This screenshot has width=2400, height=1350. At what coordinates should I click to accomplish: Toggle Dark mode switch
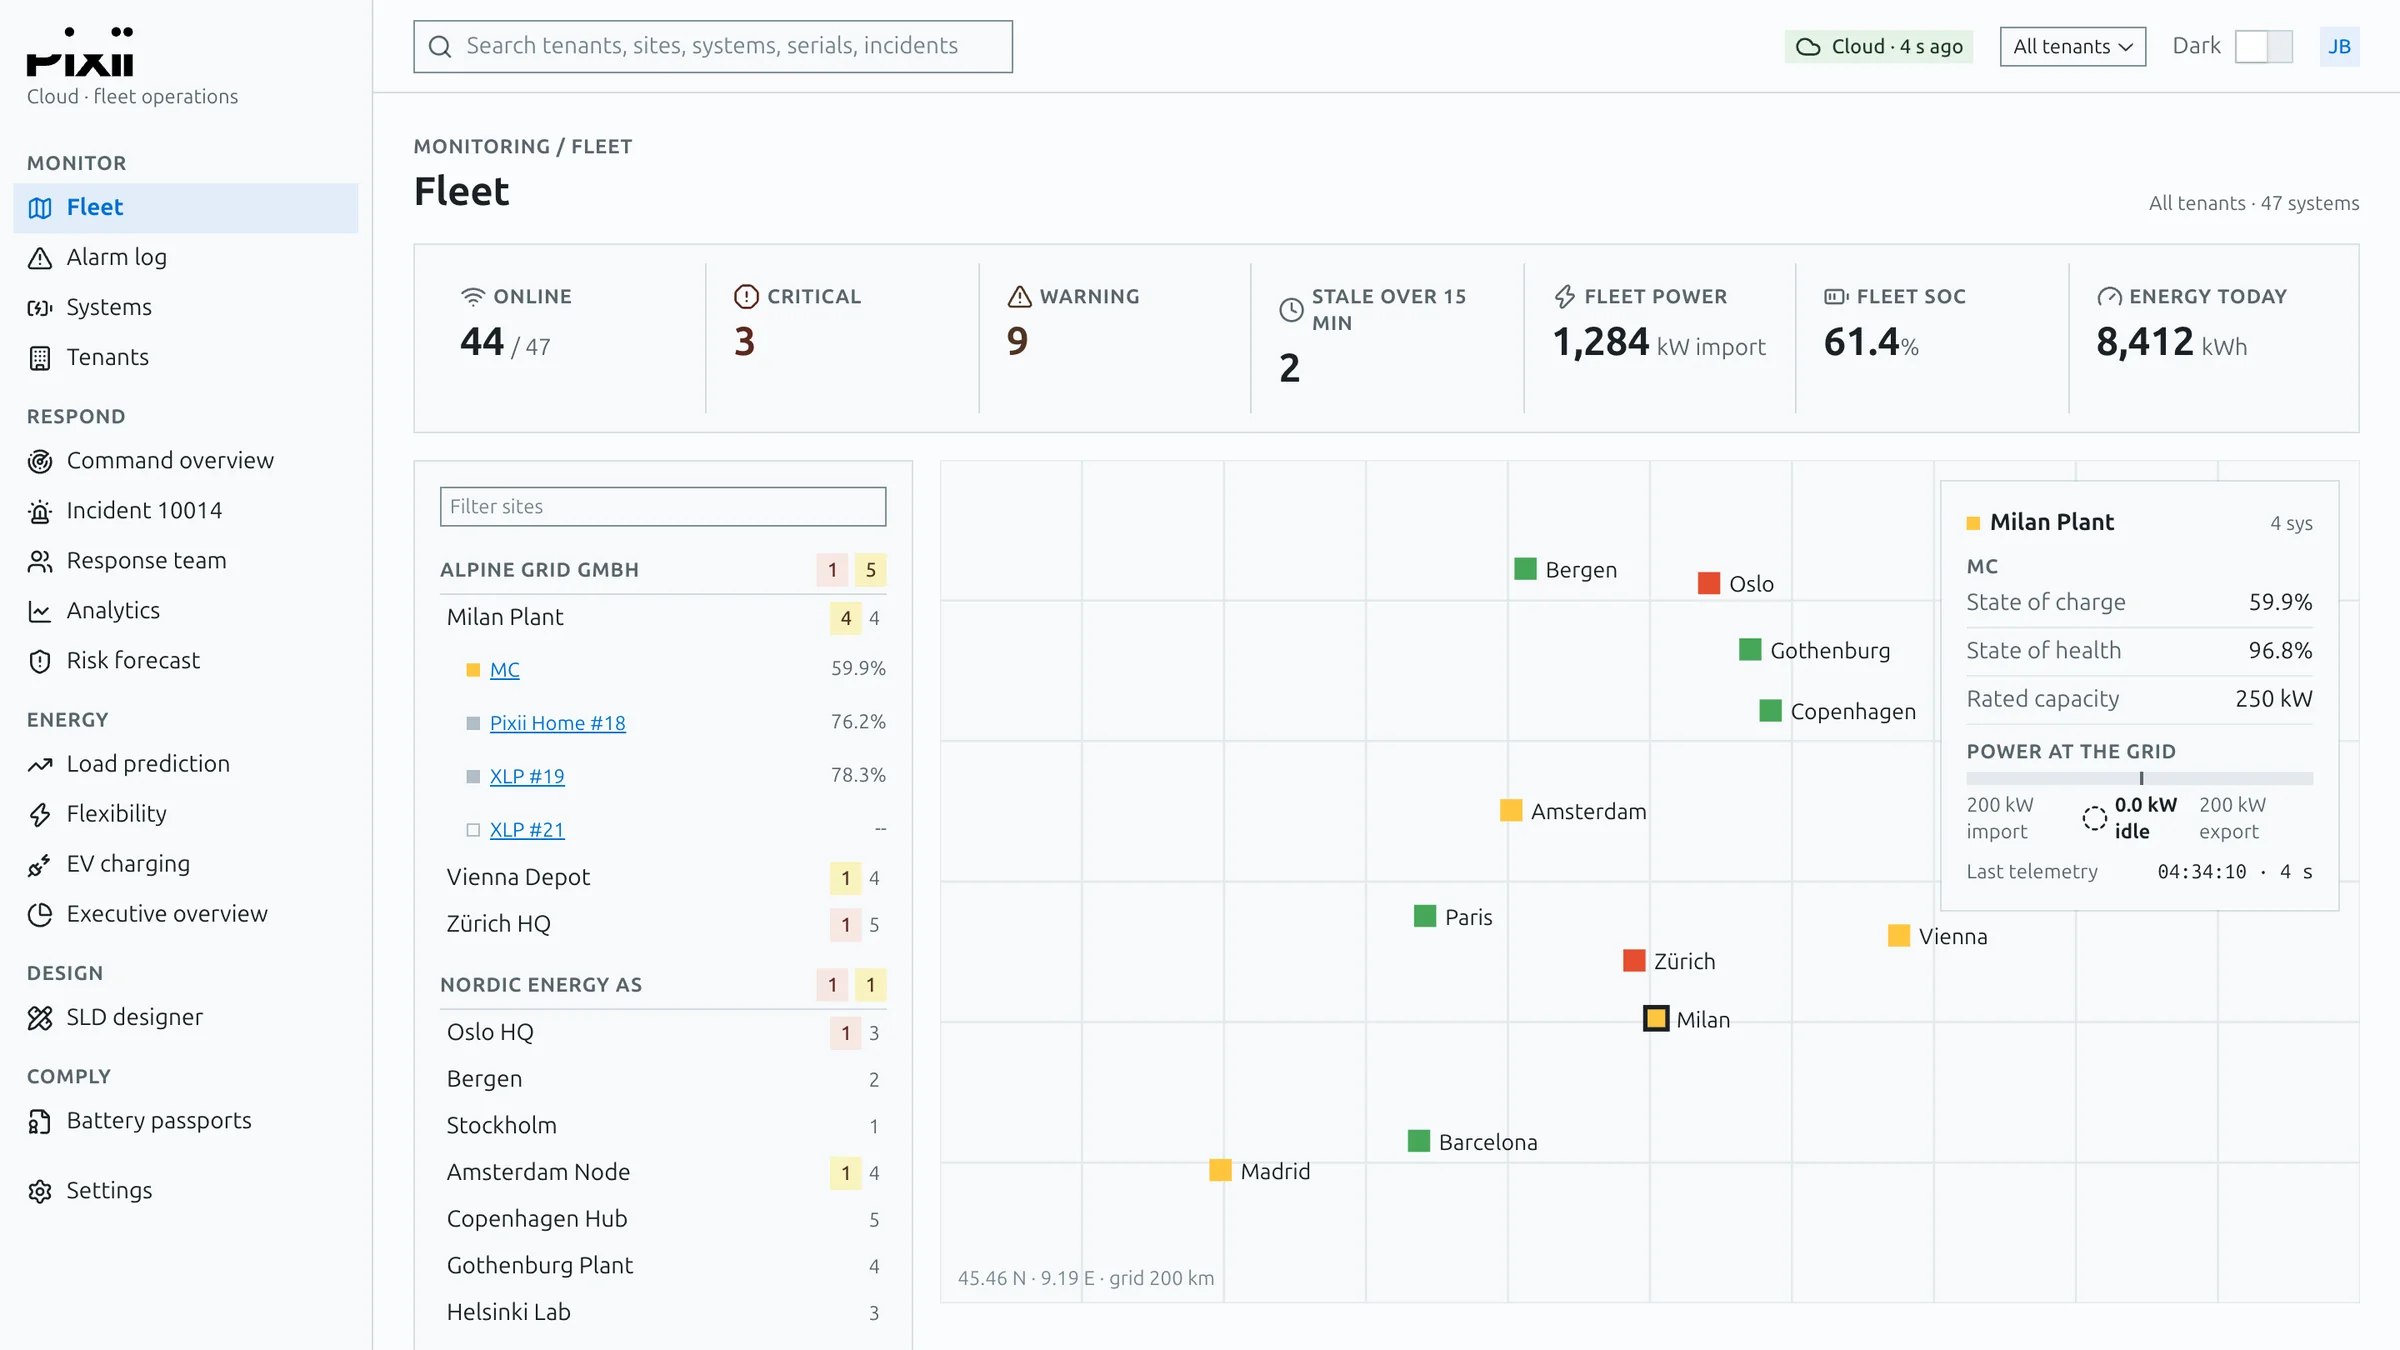pos(2264,46)
